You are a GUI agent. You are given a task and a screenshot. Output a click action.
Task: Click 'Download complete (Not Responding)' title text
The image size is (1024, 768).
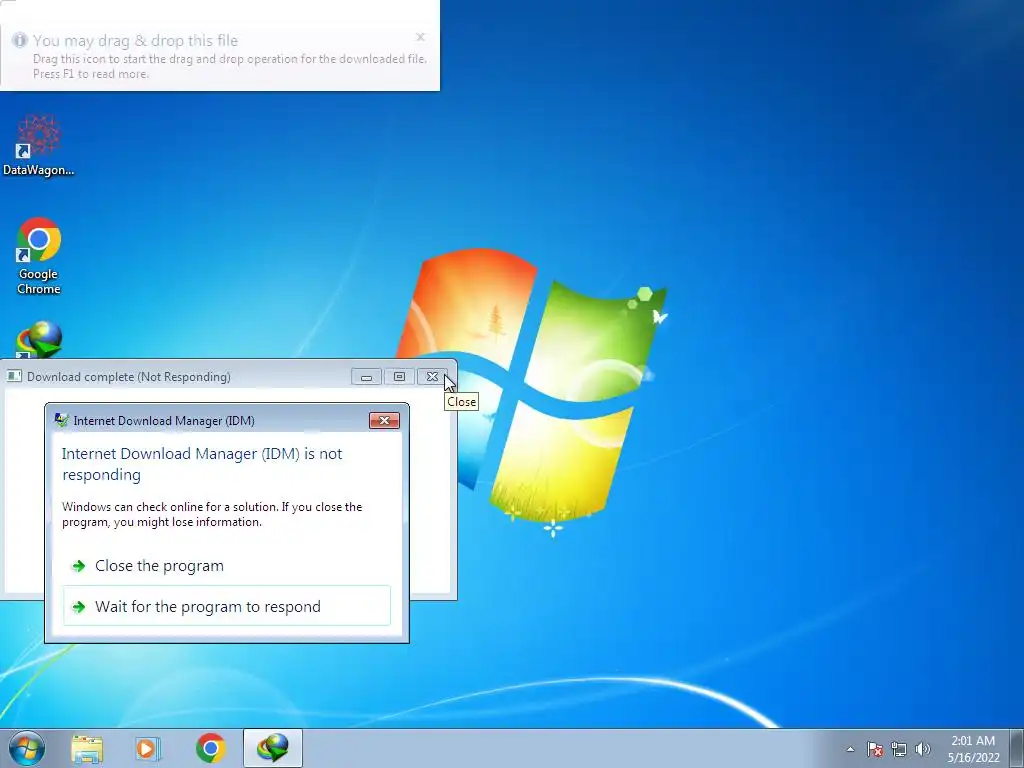tap(129, 377)
